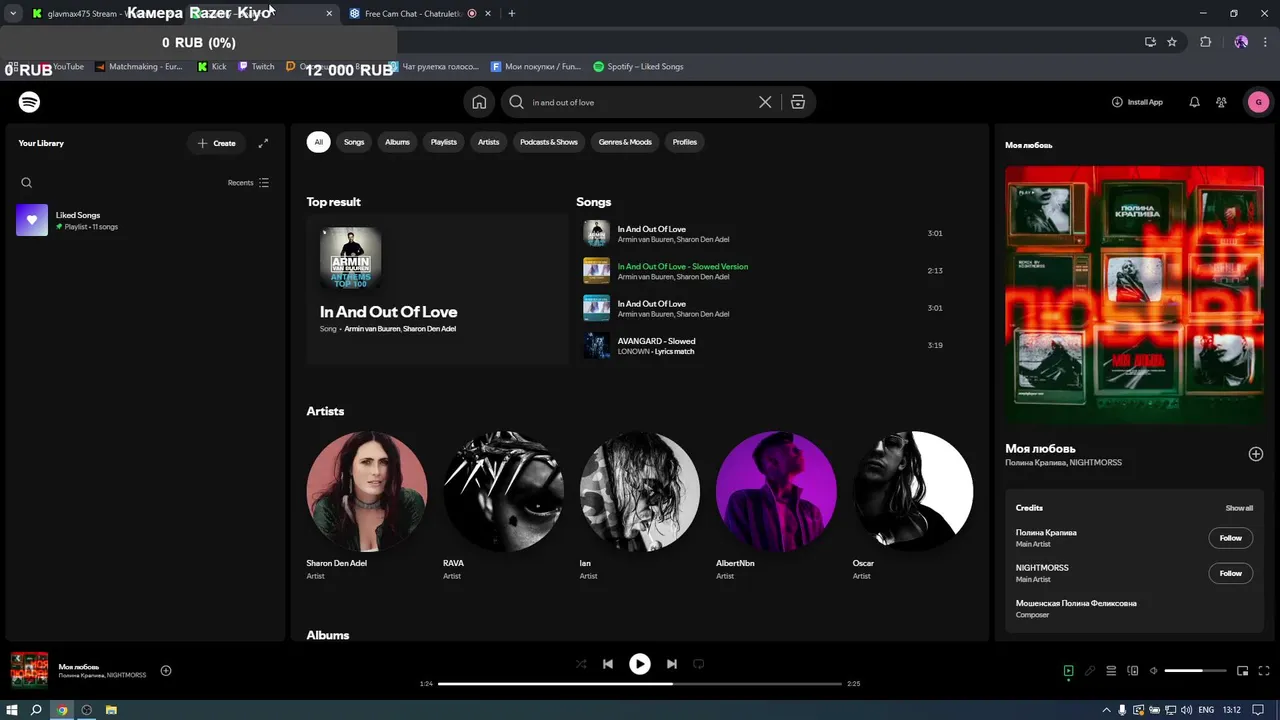Open the lyrics microphone icon

[1090, 671]
